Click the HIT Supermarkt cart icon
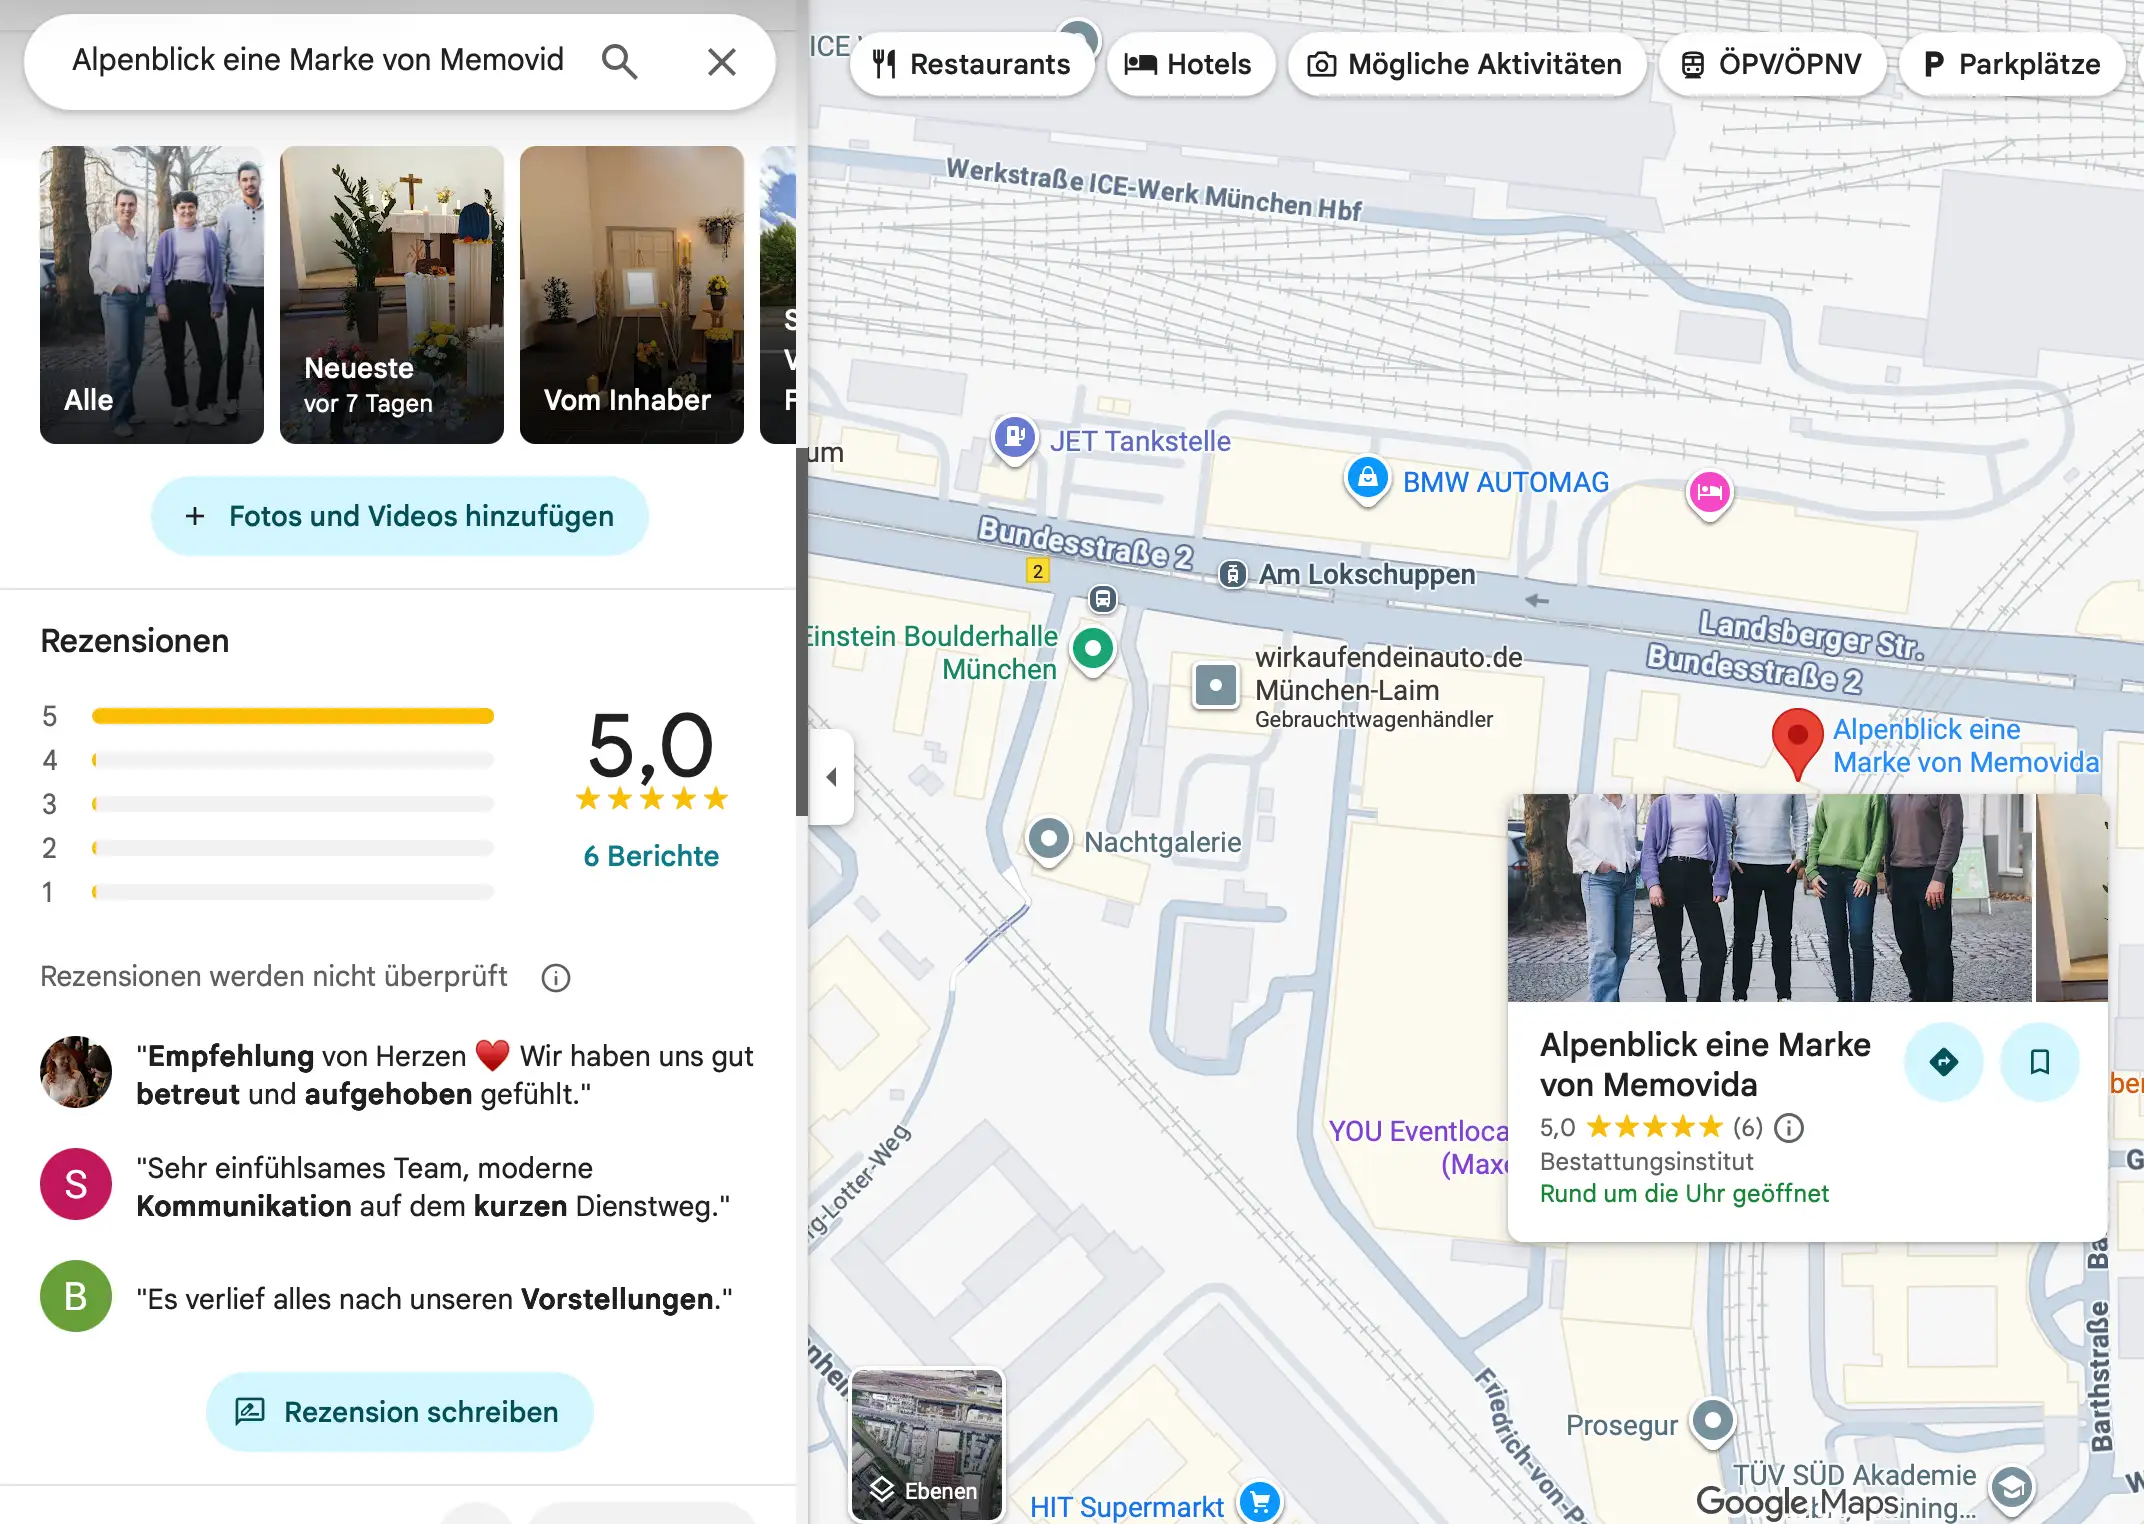Viewport: 2144px width, 1524px height. tap(1259, 1501)
